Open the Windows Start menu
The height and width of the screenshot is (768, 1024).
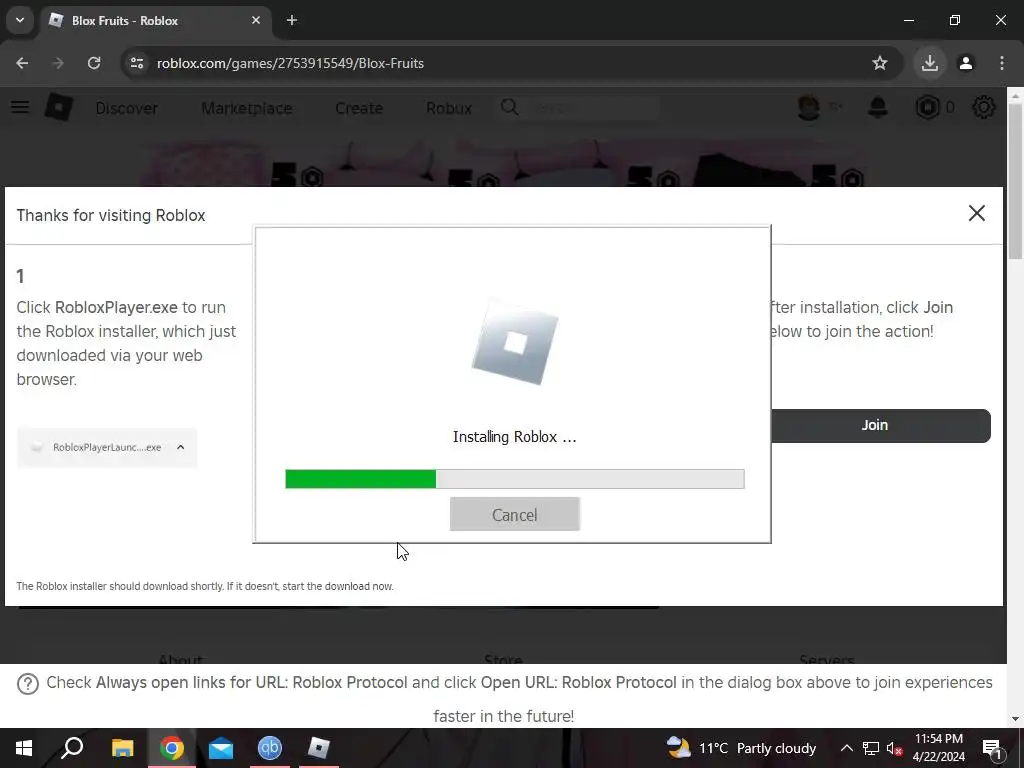coord(24,748)
